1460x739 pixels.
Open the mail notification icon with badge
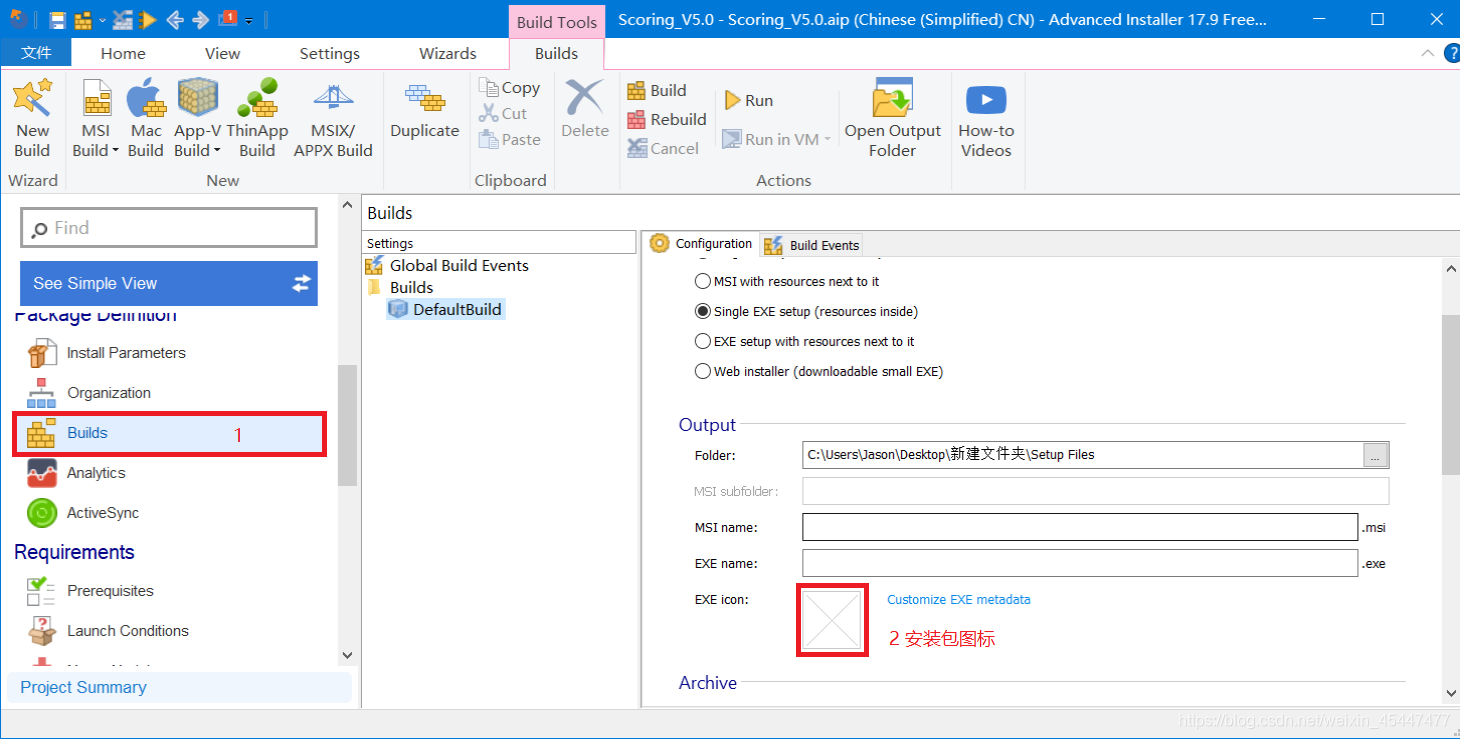tap(228, 18)
